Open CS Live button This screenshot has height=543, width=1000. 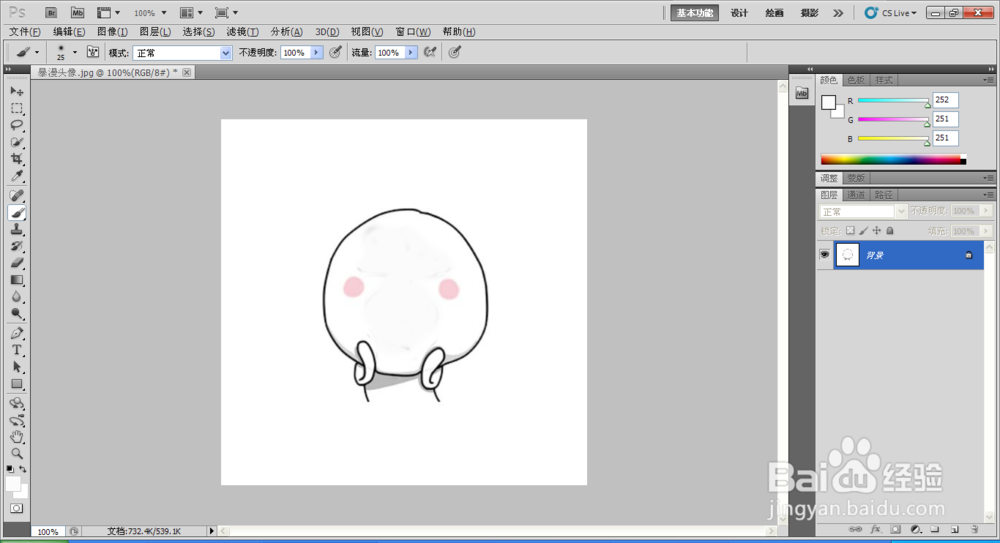[890, 13]
